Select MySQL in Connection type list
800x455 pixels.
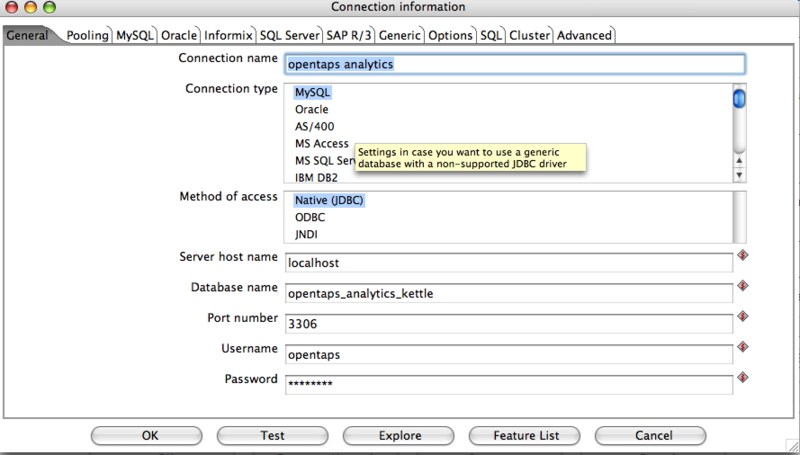[313, 92]
